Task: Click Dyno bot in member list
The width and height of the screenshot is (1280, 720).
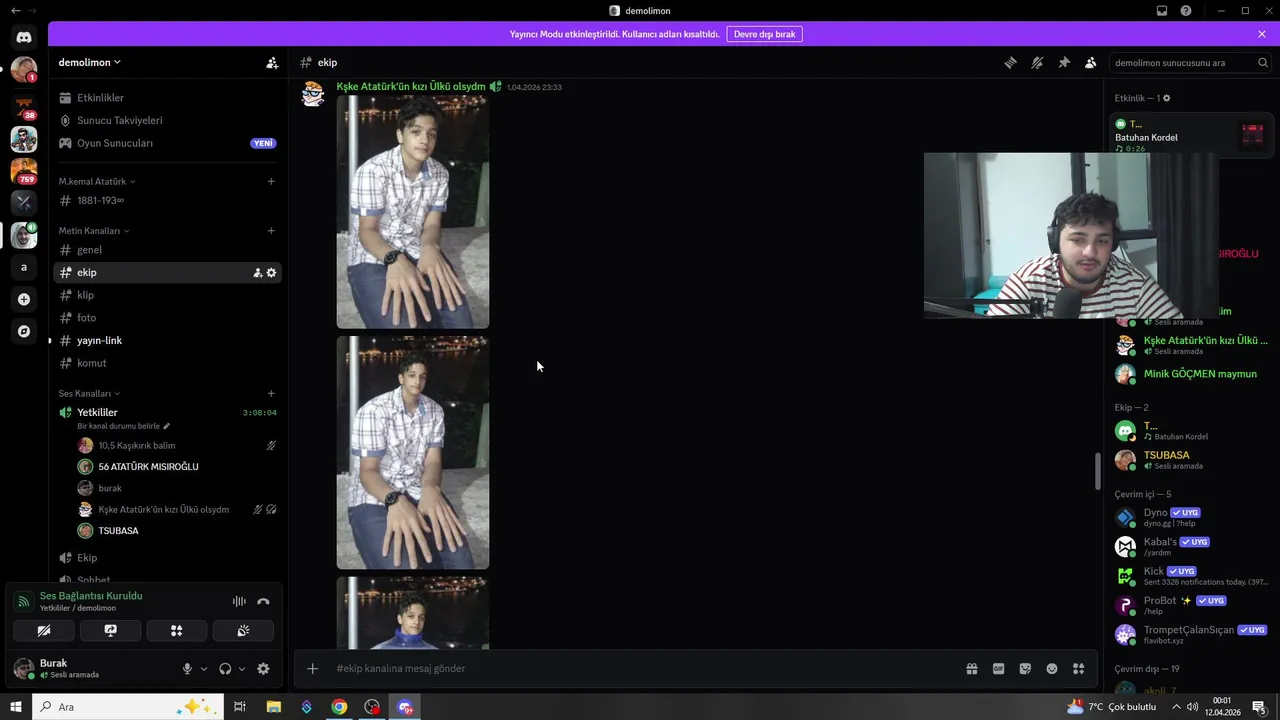Action: [1190, 517]
